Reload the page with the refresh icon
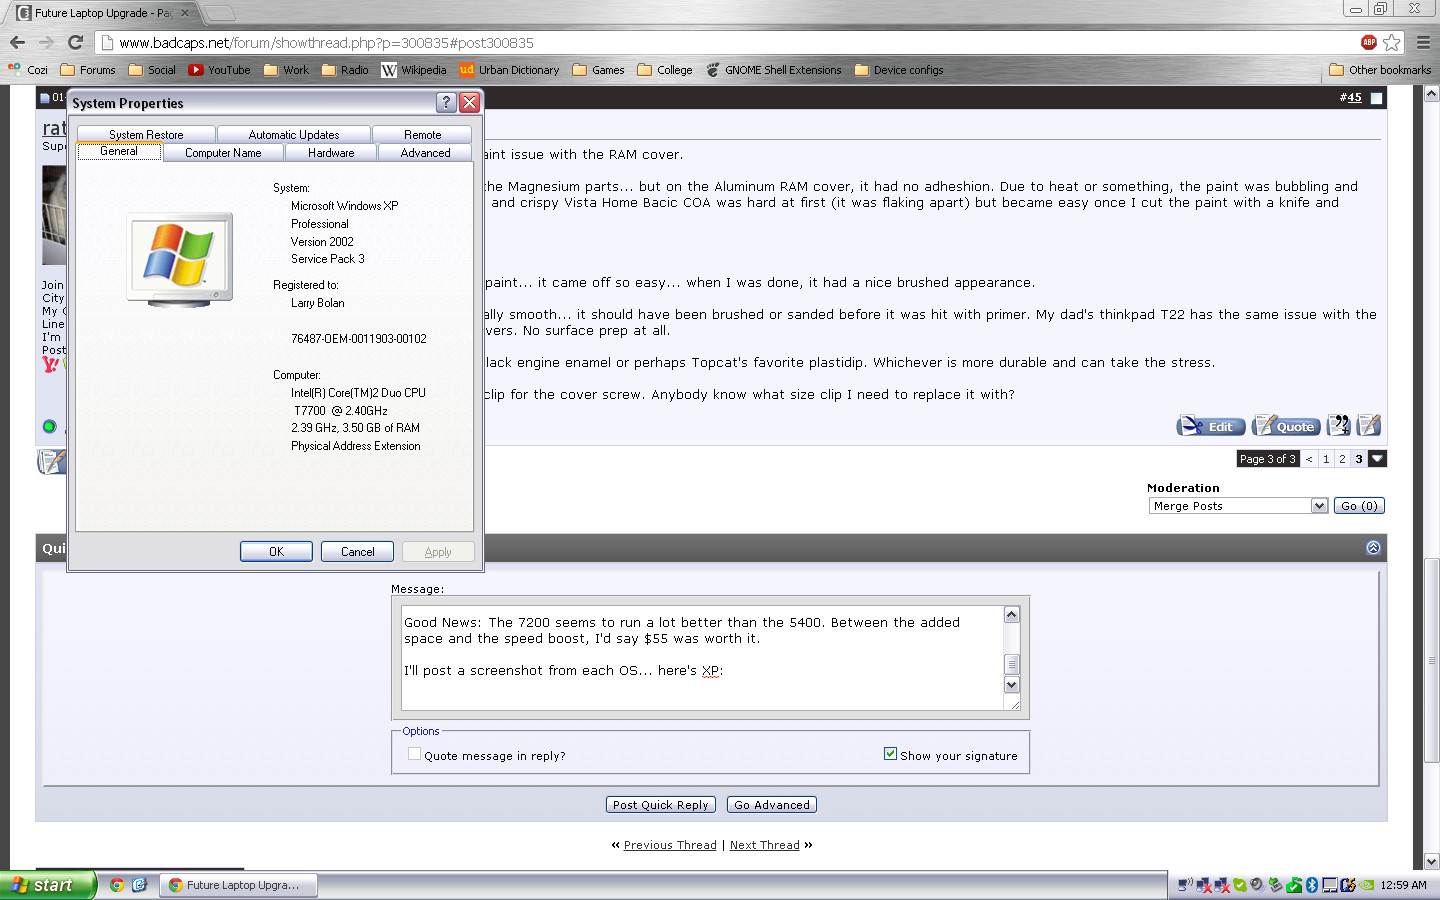 pos(75,42)
